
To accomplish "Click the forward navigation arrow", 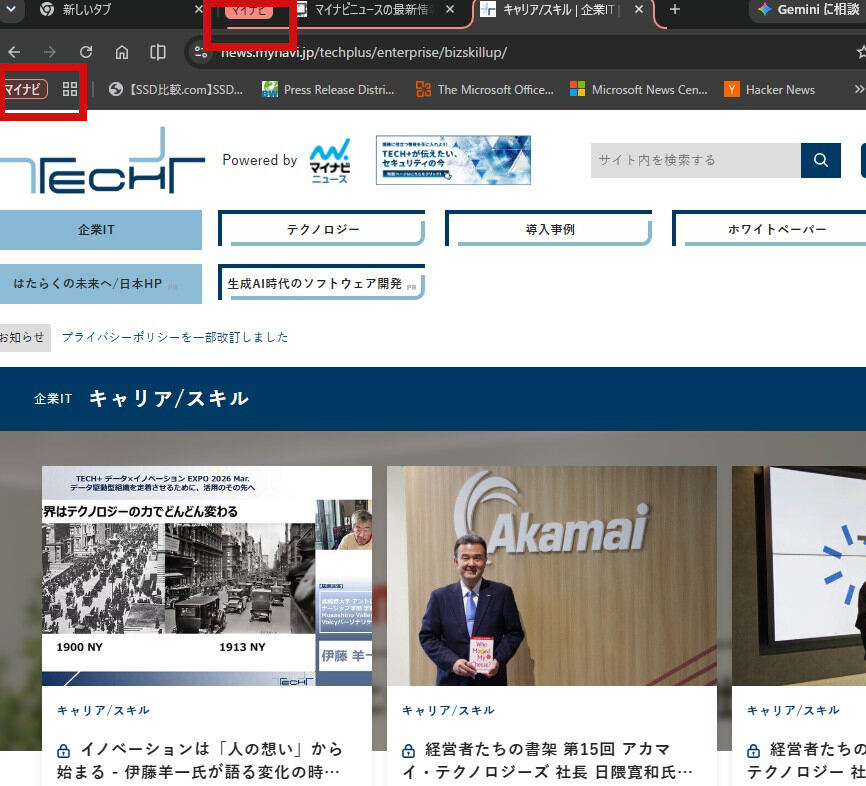I will (50, 52).
